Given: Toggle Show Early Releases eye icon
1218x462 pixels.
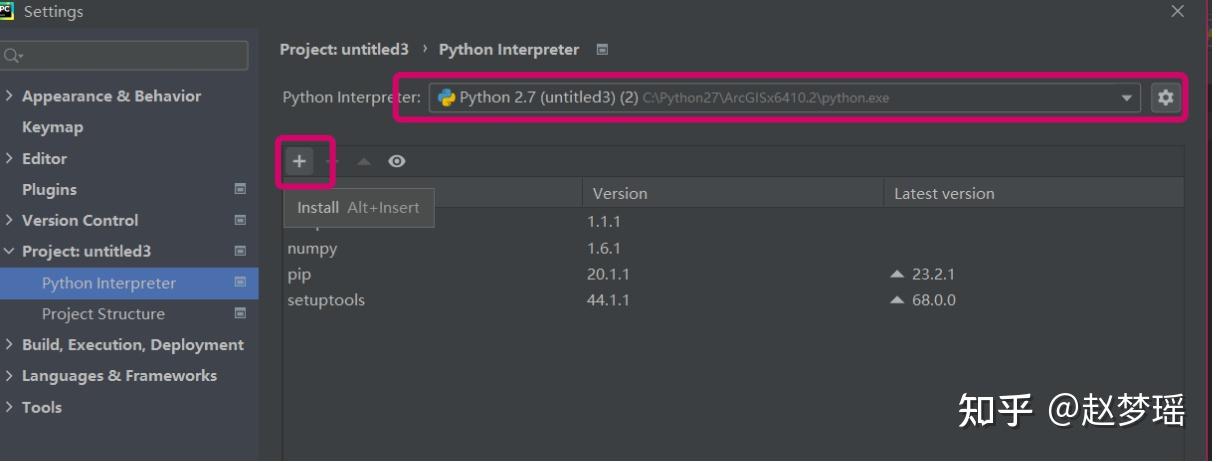Looking at the screenshot, I should (x=397, y=161).
